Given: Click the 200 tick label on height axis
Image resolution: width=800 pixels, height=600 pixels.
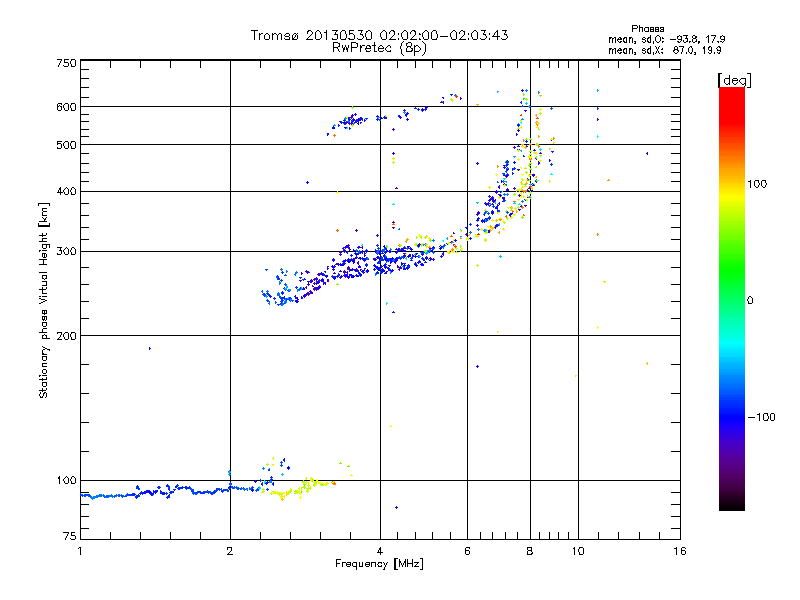Looking at the screenshot, I should (66, 336).
